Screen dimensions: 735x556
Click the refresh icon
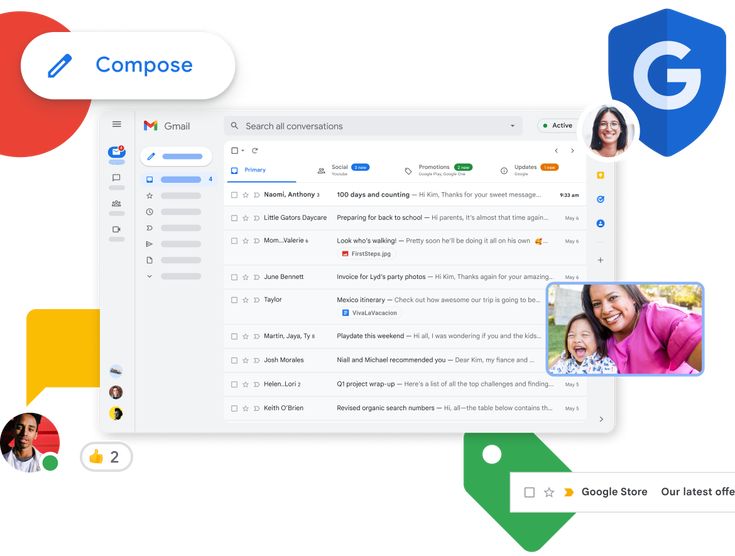[255, 150]
